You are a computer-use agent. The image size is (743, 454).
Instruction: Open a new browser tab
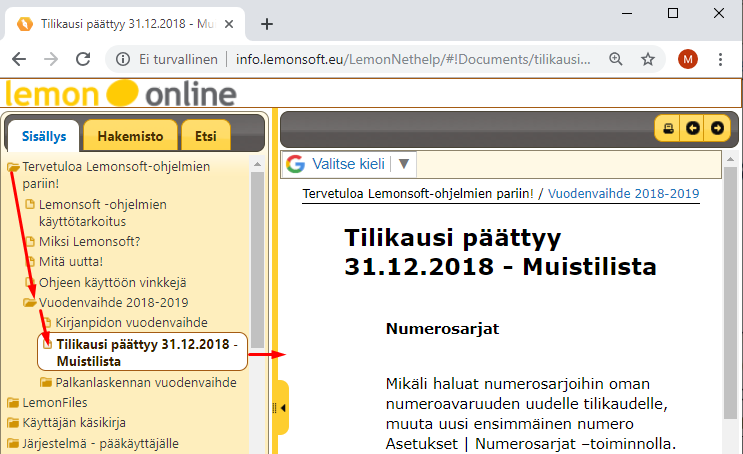tap(267, 24)
